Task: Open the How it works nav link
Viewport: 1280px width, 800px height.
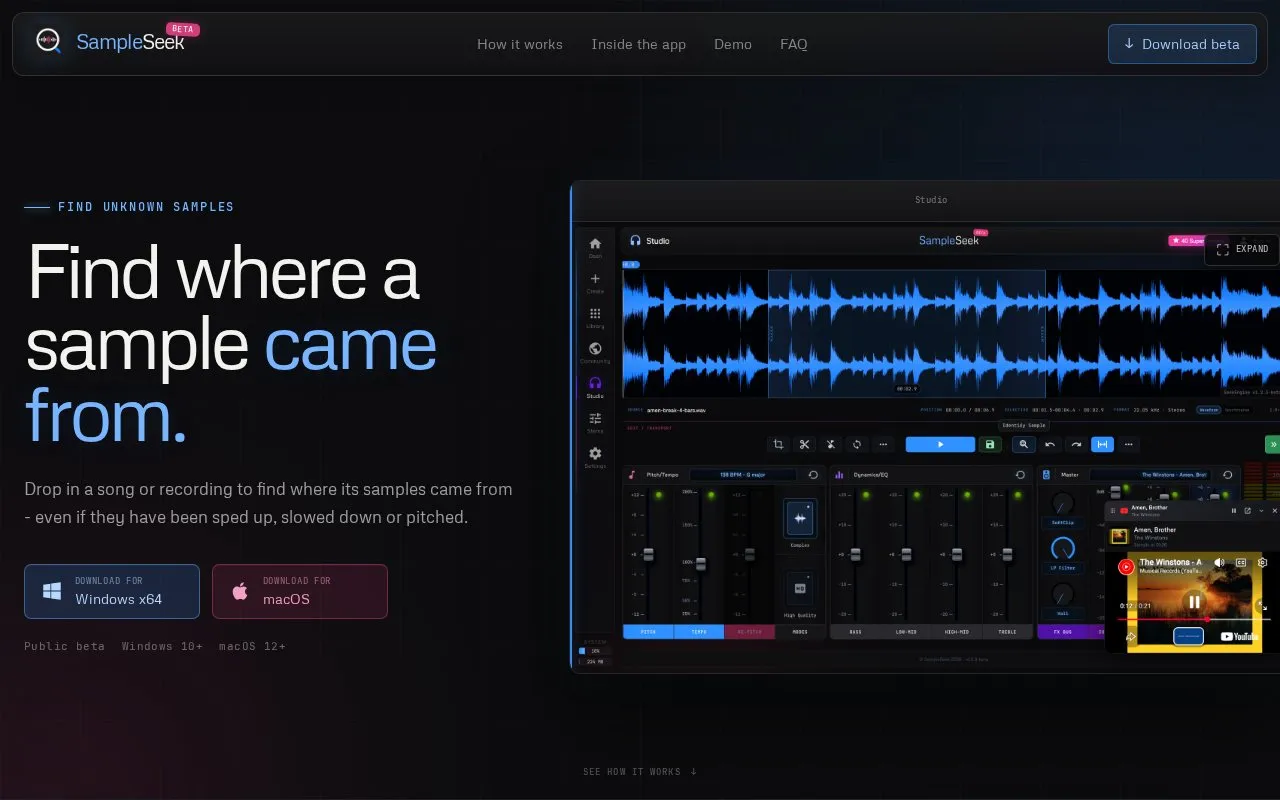Action: click(520, 44)
